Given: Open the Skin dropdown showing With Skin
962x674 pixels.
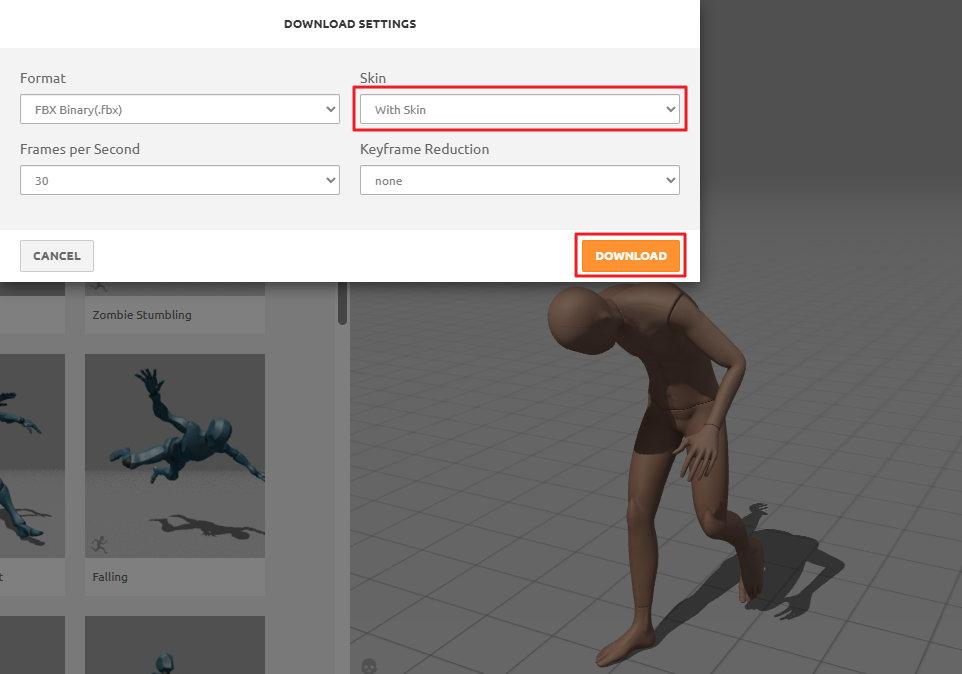Looking at the screenshot, I should click(x=520, y=109).
